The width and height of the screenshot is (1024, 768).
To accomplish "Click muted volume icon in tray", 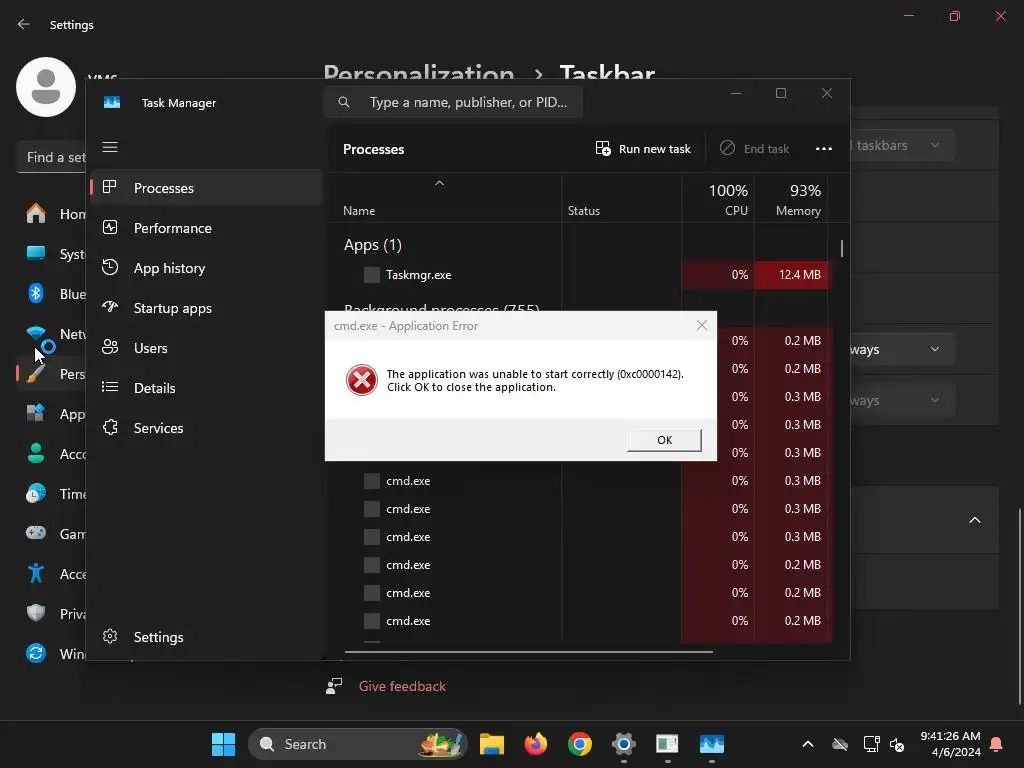I will click(897, 744).
